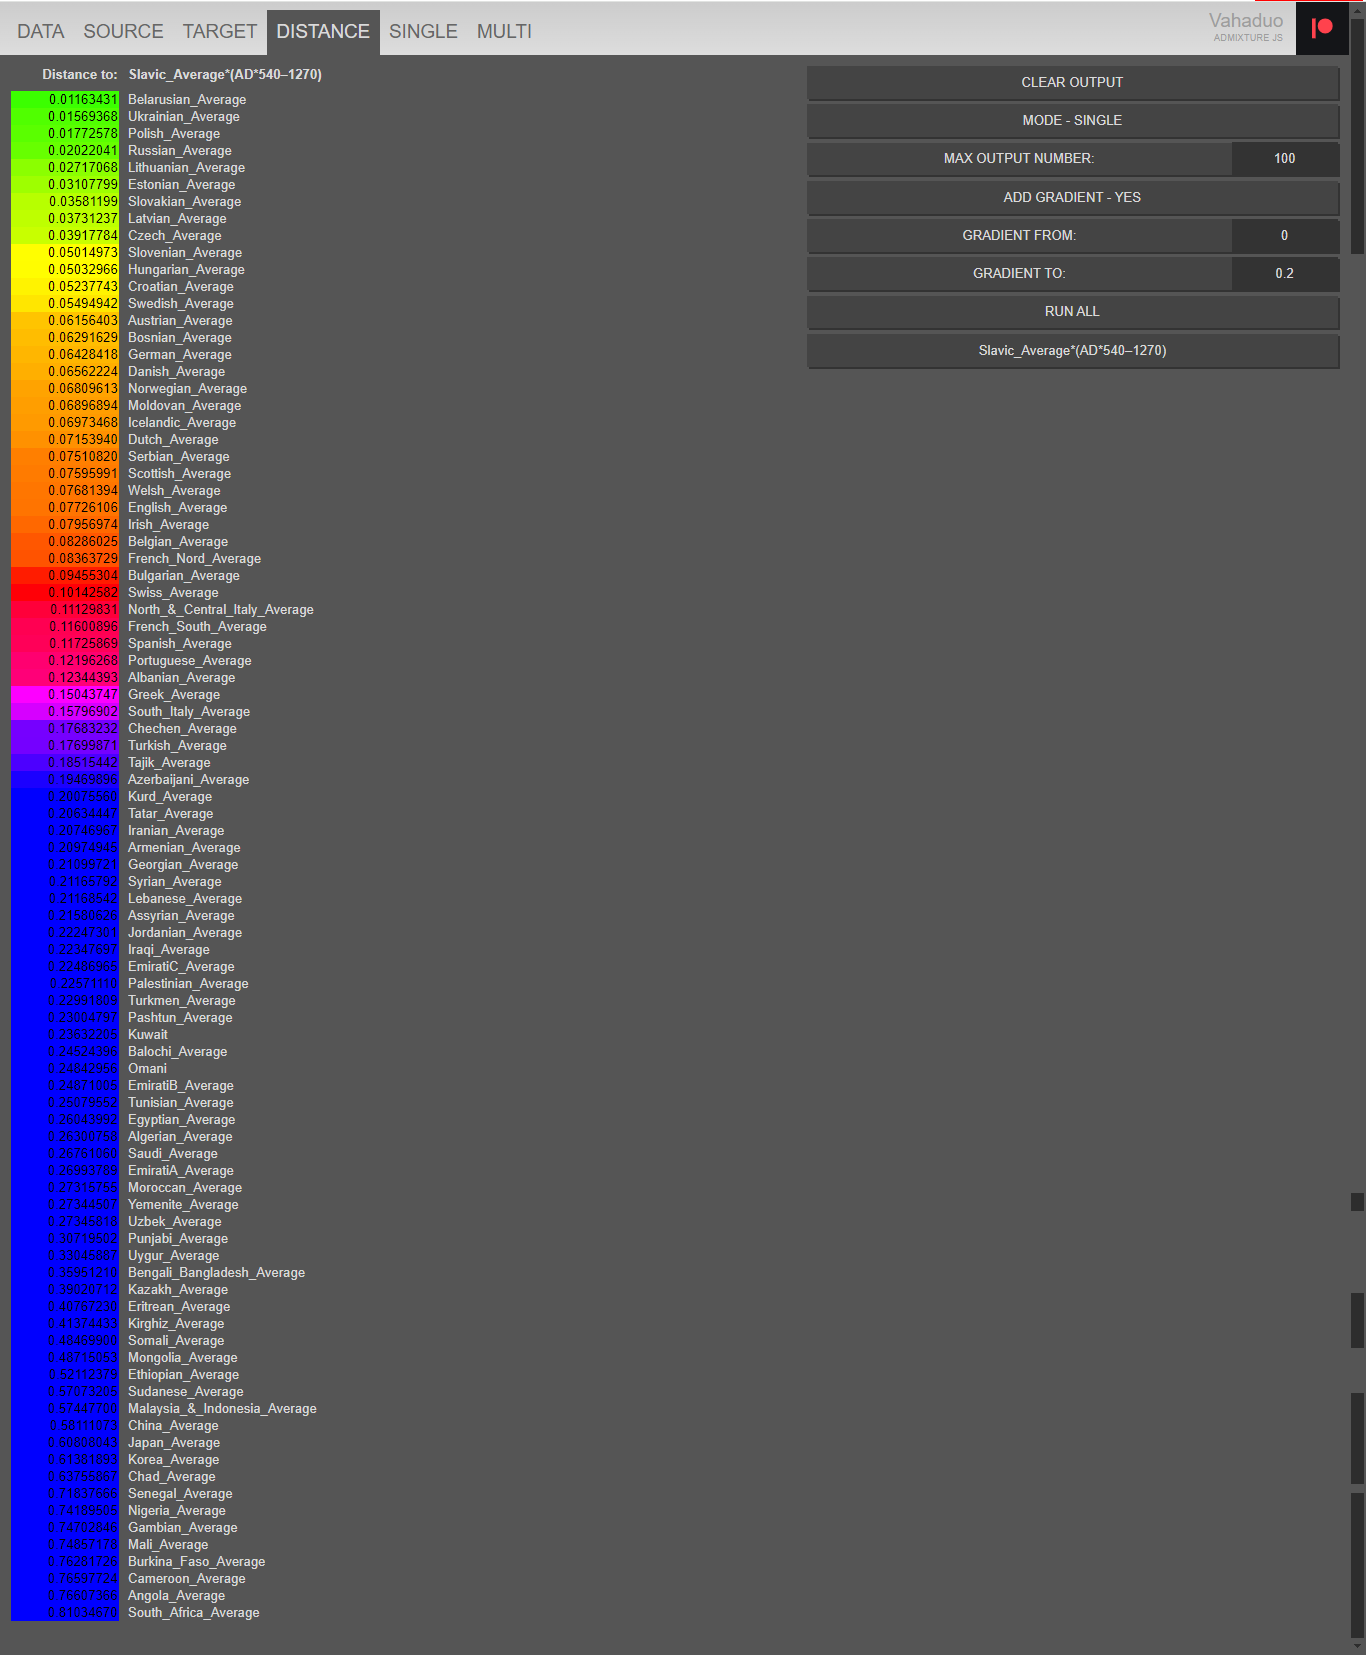Select German_Average in the output
The width and height of the screenshot is (1366, 1655).
point(180,355)
